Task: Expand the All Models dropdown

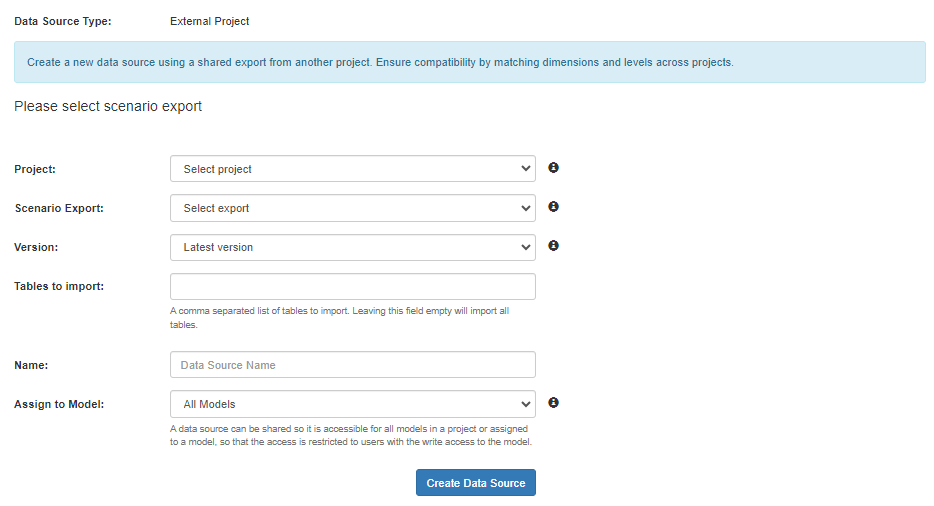Action: (353, 404)
